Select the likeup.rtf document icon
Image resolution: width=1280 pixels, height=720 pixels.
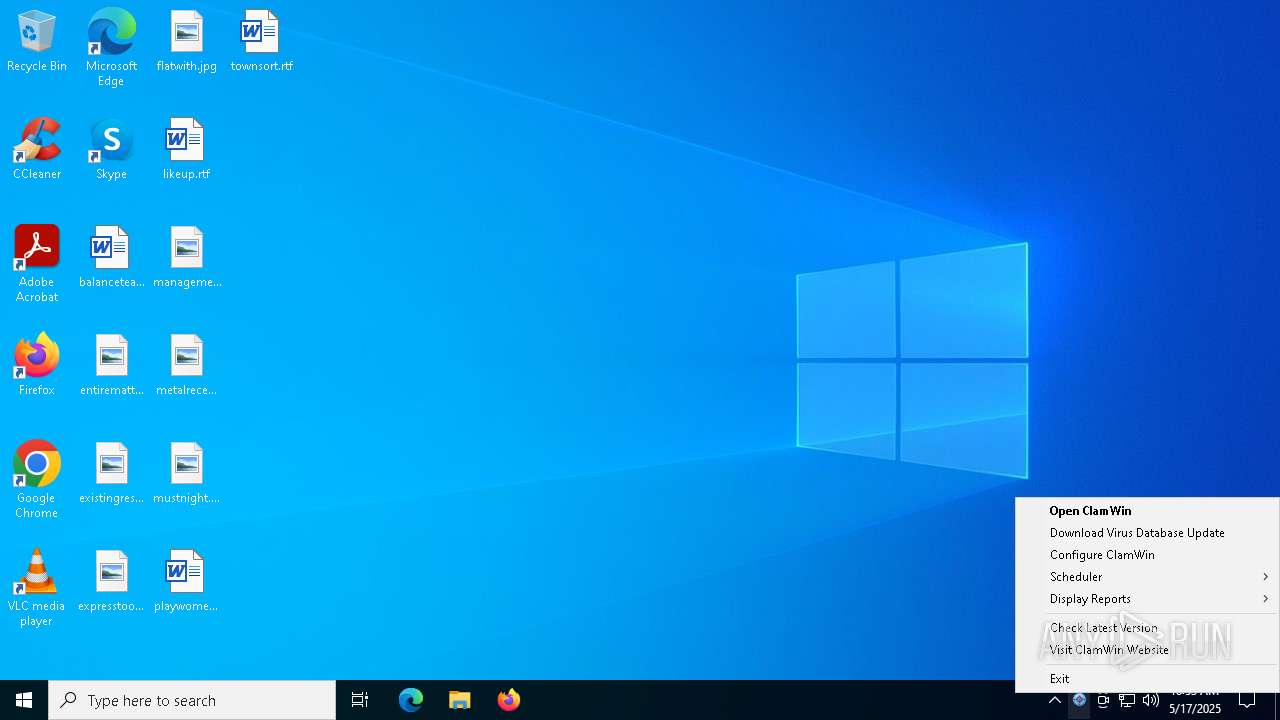186,149
